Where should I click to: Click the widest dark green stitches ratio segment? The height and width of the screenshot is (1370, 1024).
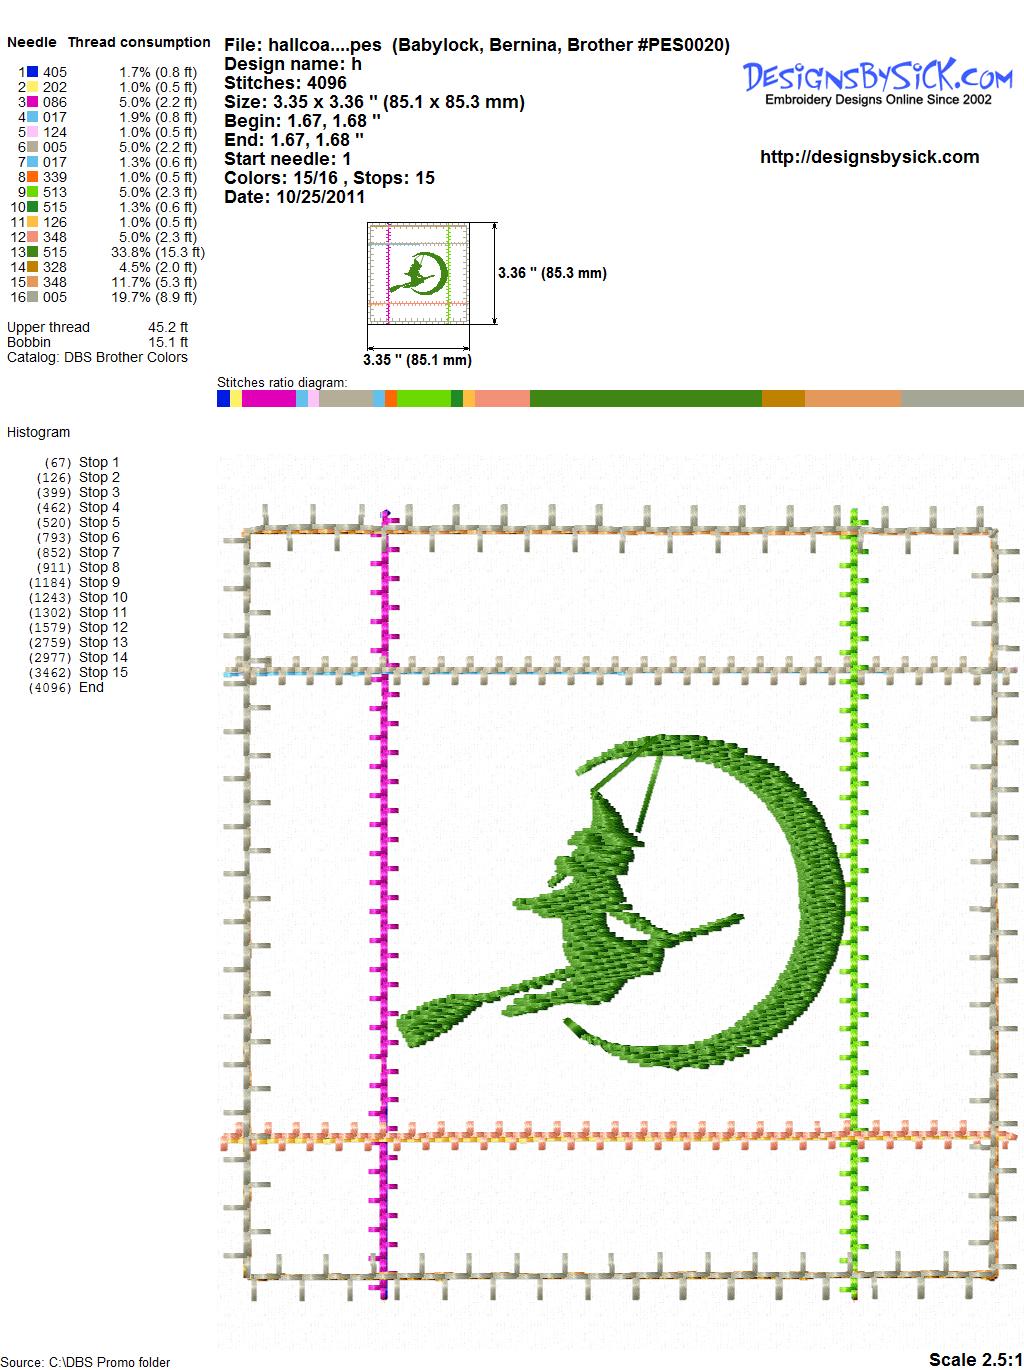coord(645,399)
